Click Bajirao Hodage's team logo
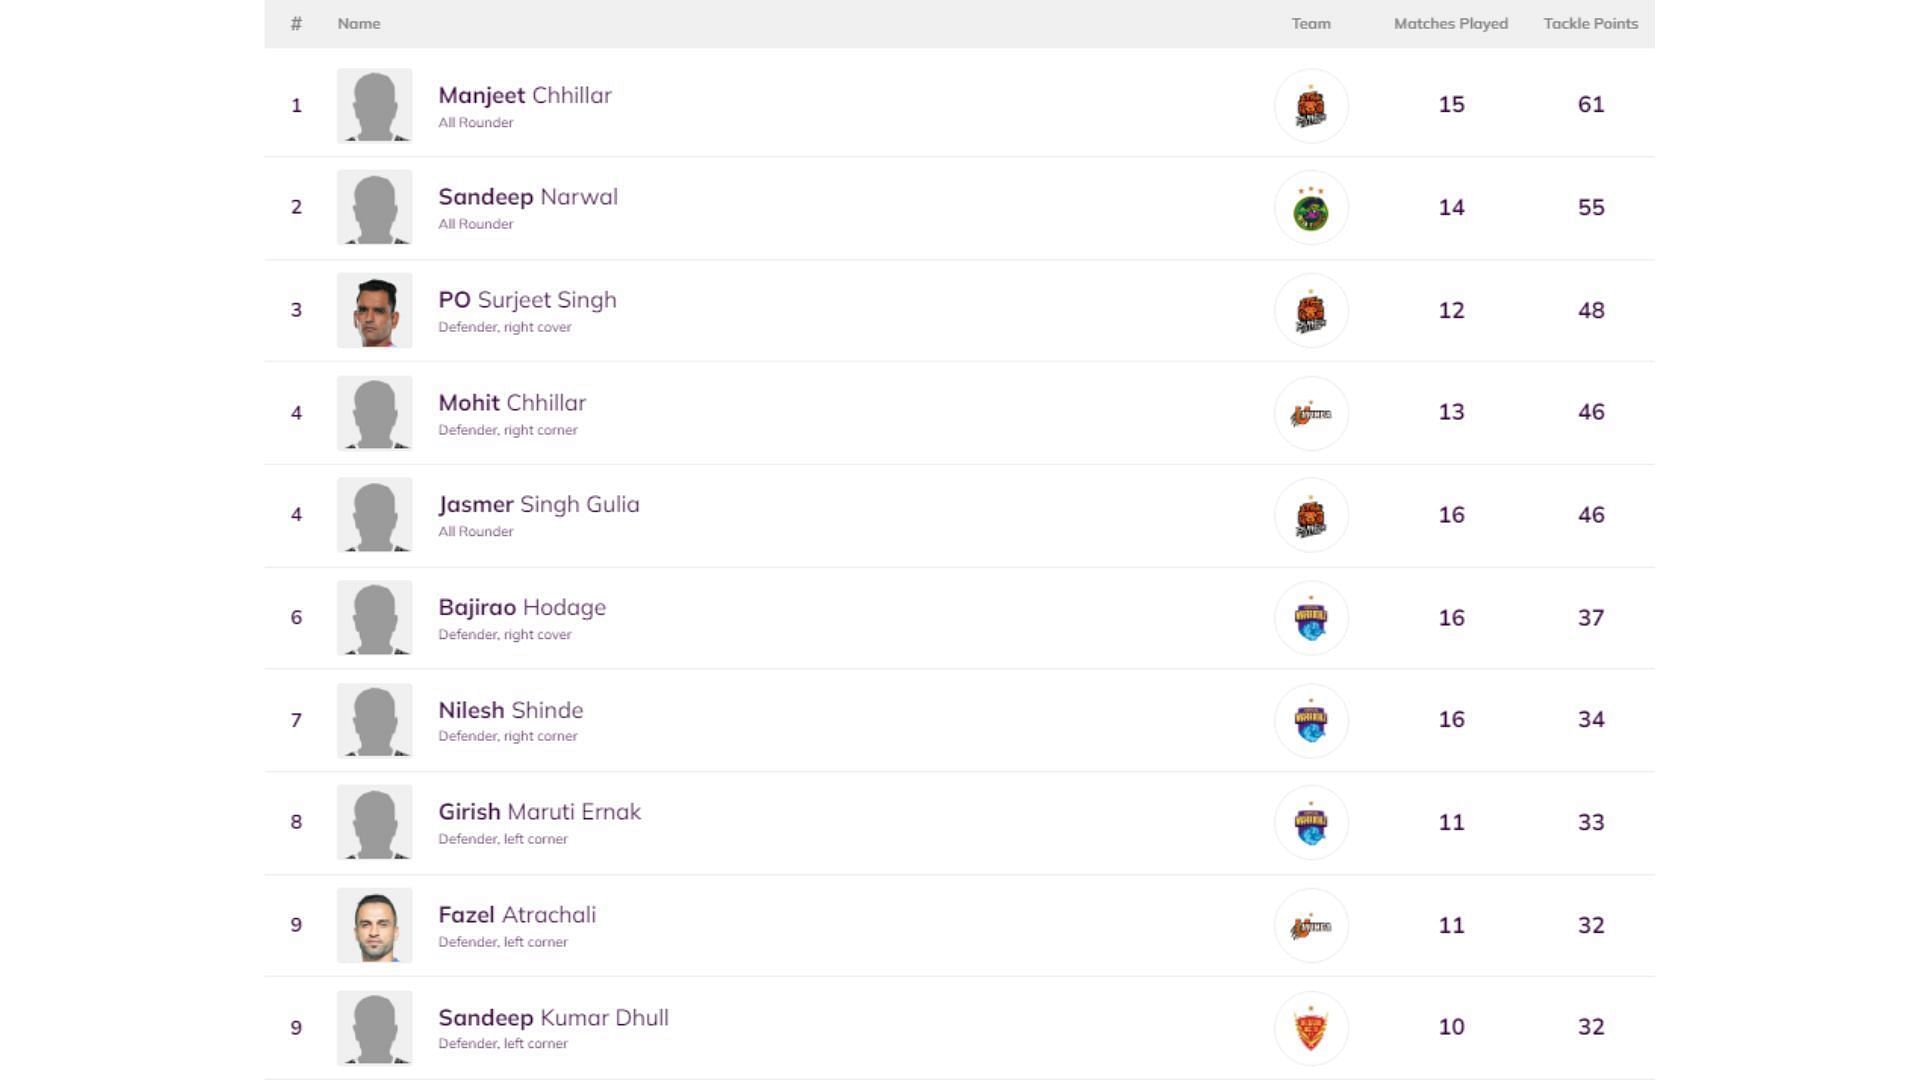Viewport: 1920px width, 1080px height. 1310,618
